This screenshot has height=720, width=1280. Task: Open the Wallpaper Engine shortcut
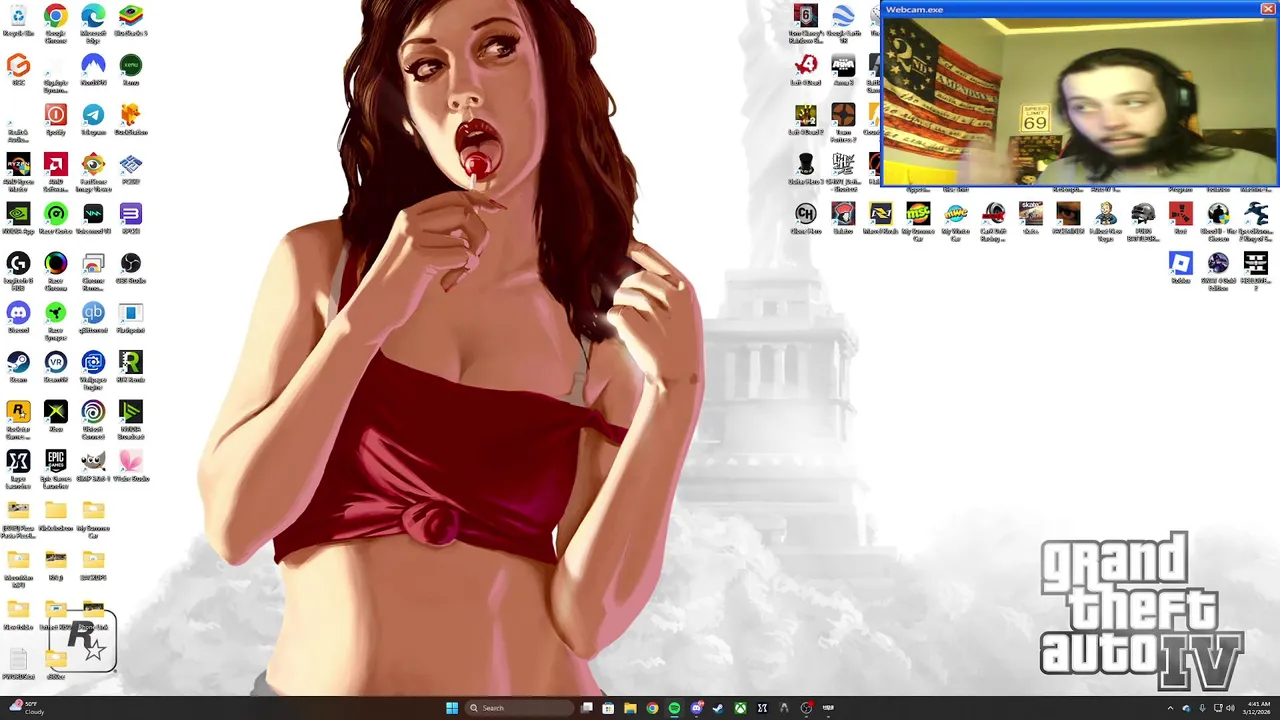point(93,368)
